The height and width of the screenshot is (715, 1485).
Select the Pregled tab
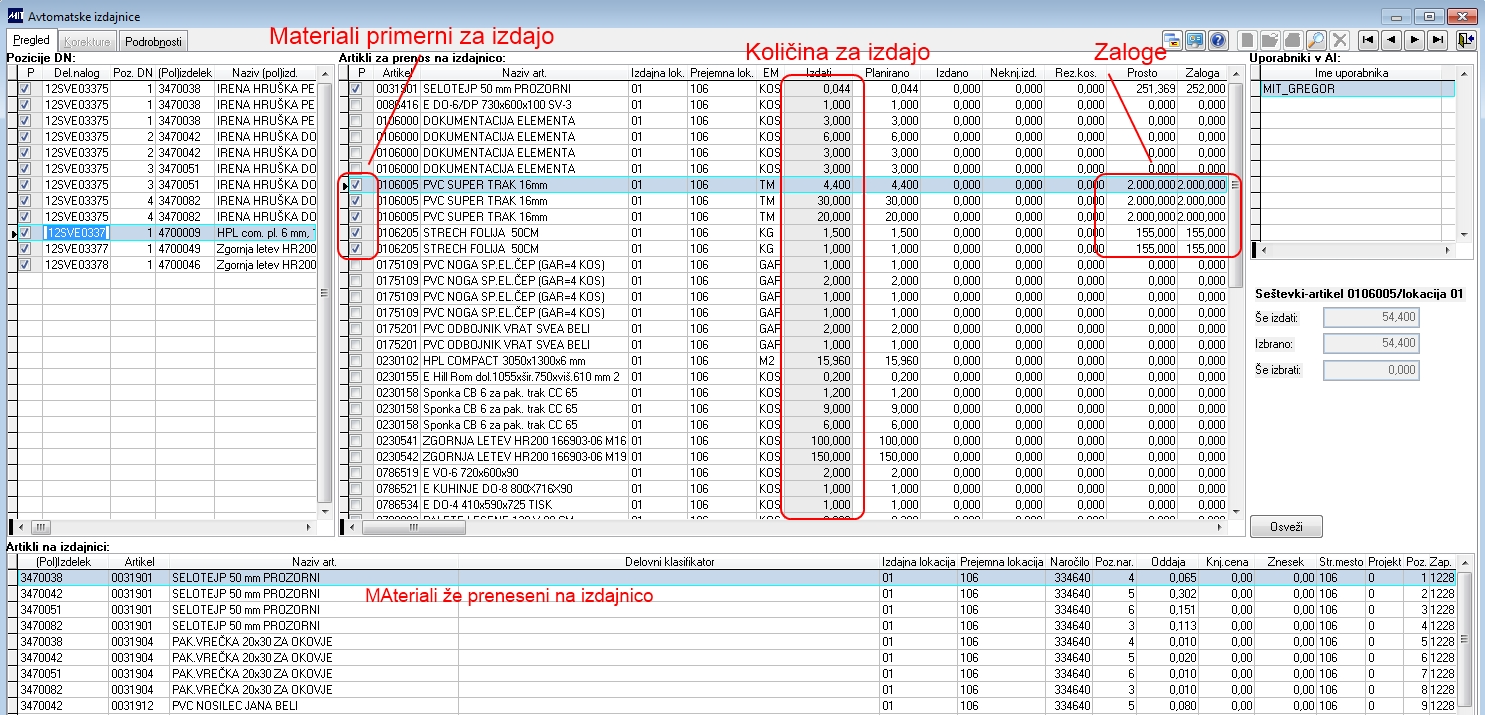coord(31,39)
